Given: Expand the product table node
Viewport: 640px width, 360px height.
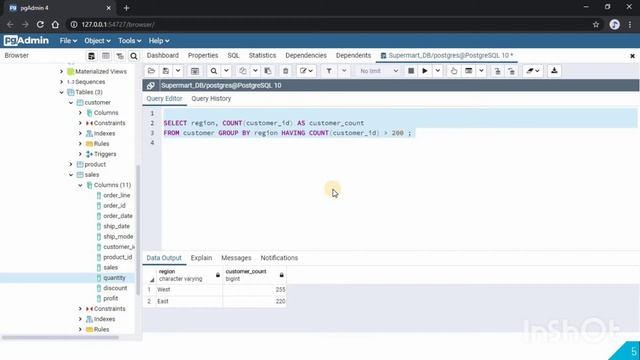Looking at the screenshot, I should (71, 164).
